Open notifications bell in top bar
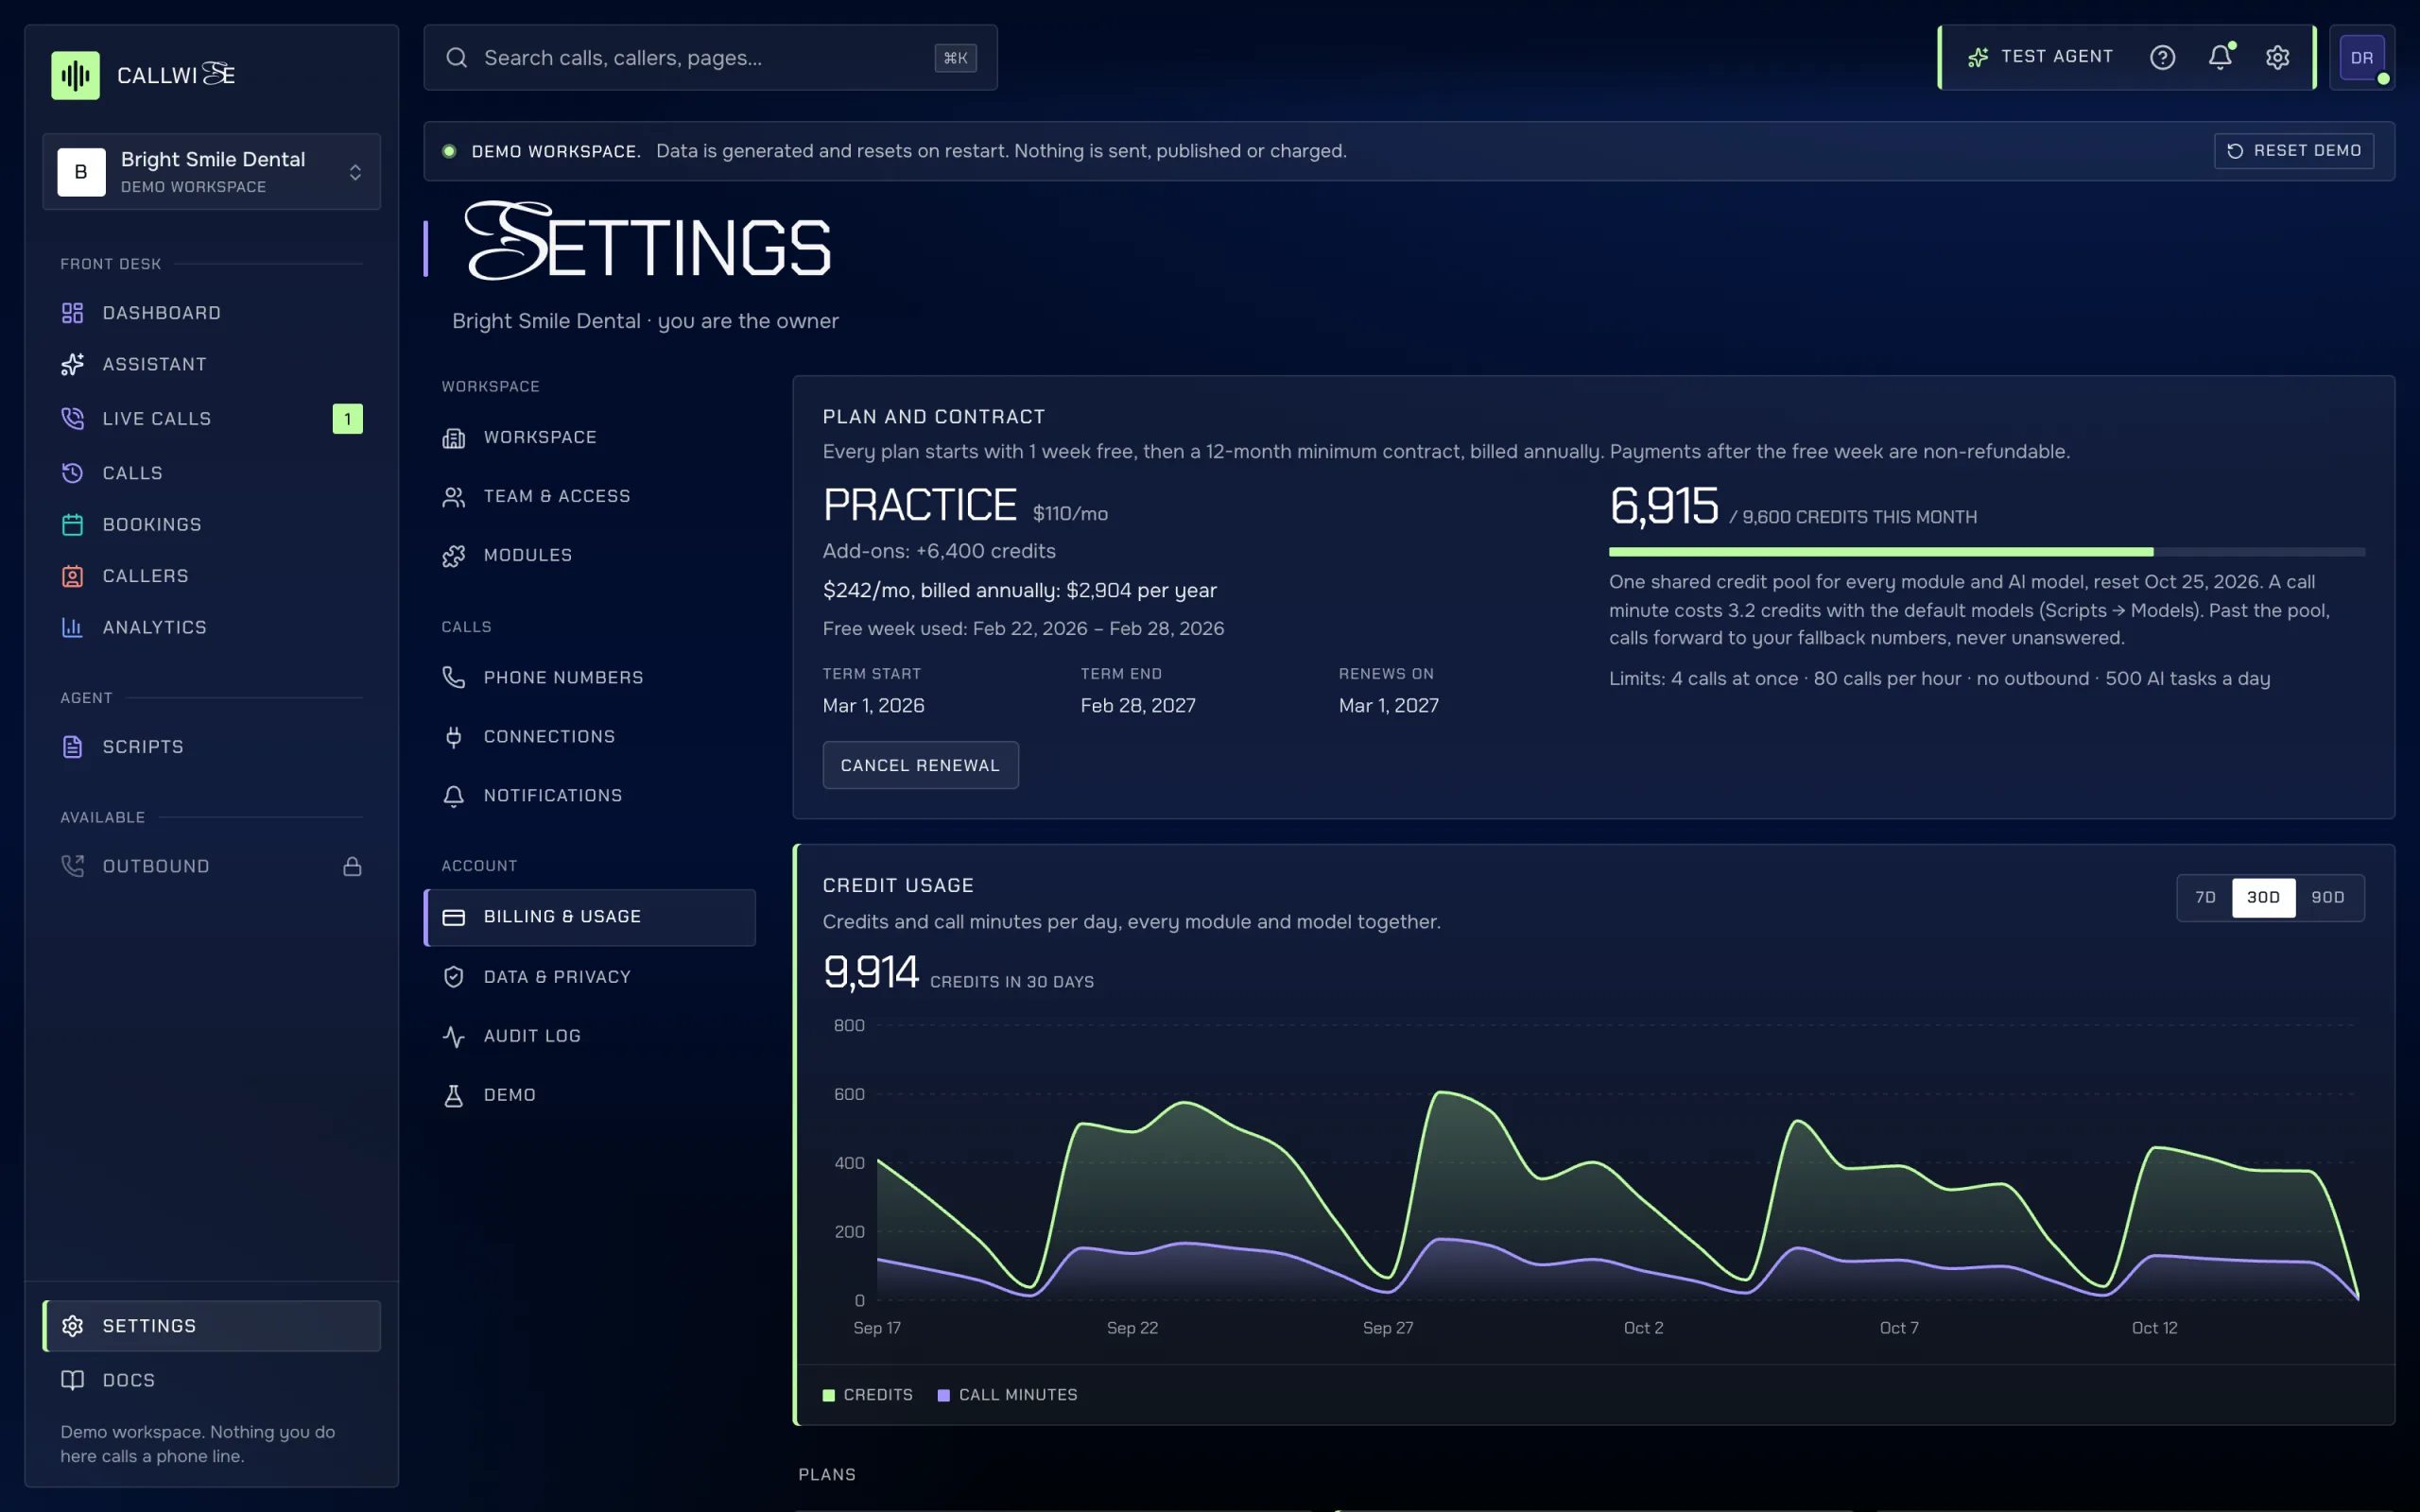Viewport: 2420px width, 1512px height. (2220, 57)
